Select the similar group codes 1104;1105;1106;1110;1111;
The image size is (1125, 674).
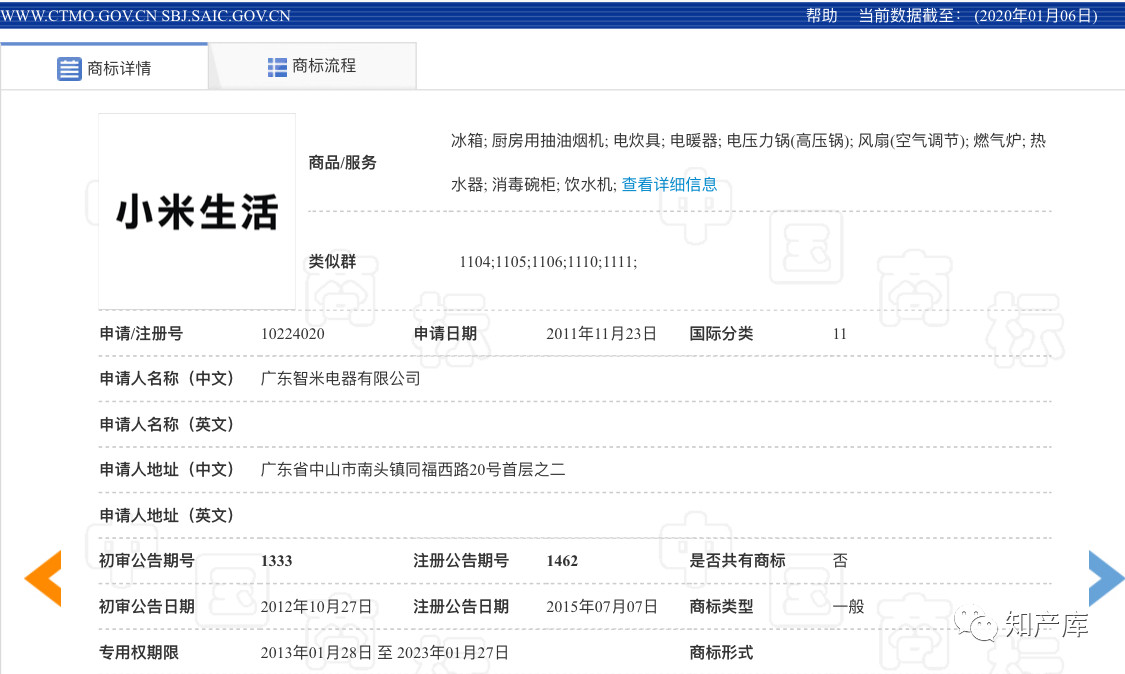click(x=548, y=261)
